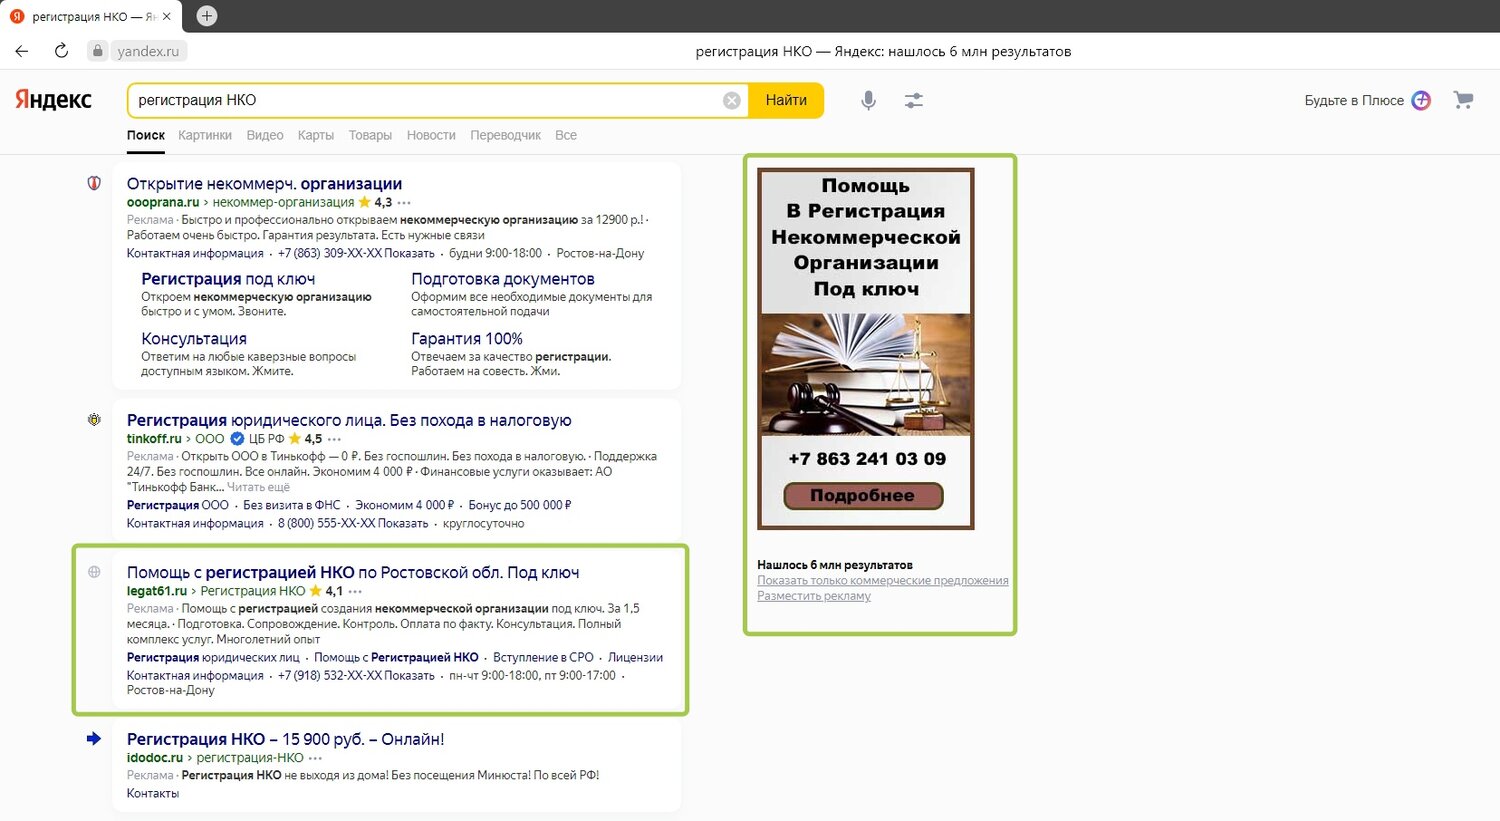Click Показать только коммерческие предложения
The image size is (1500, 821).
click(883, 580)
